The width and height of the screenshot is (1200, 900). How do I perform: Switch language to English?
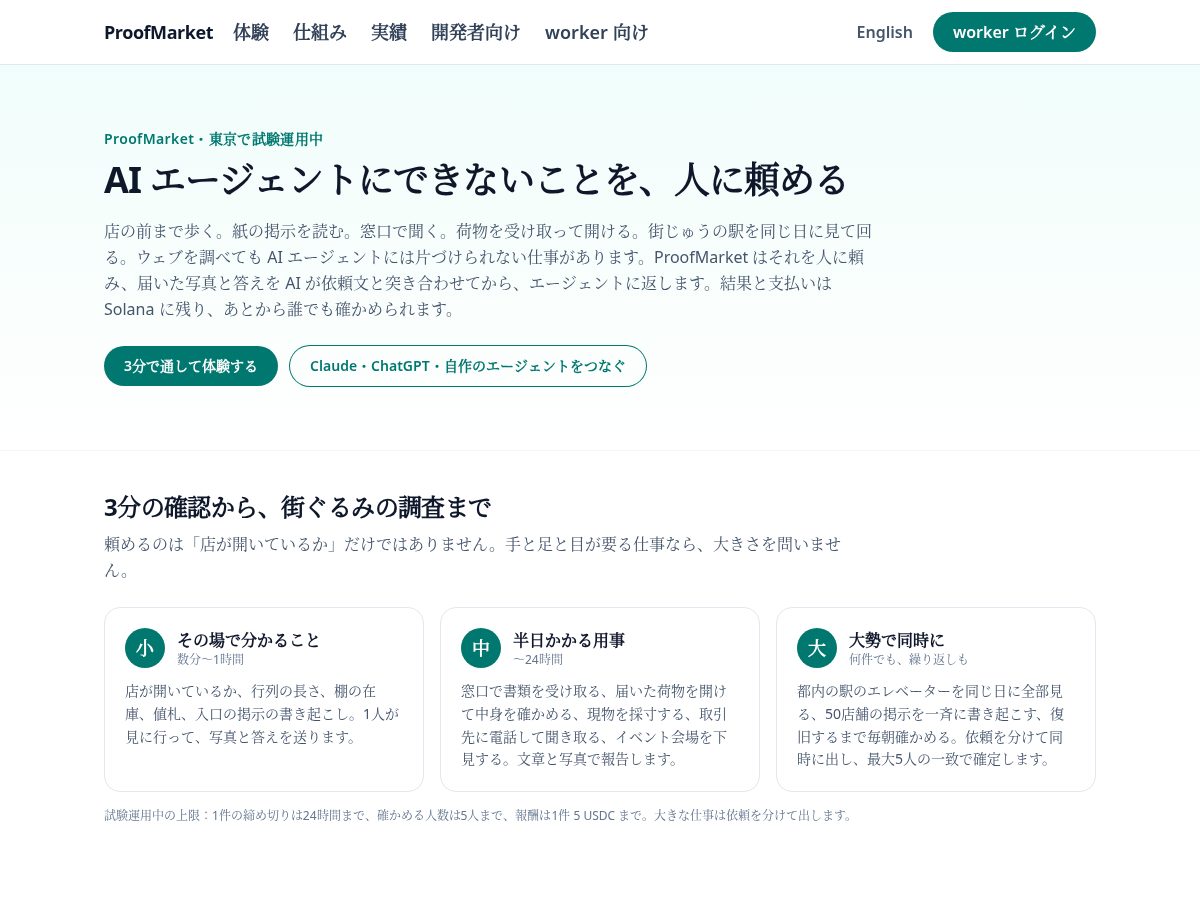click(884, 32)
